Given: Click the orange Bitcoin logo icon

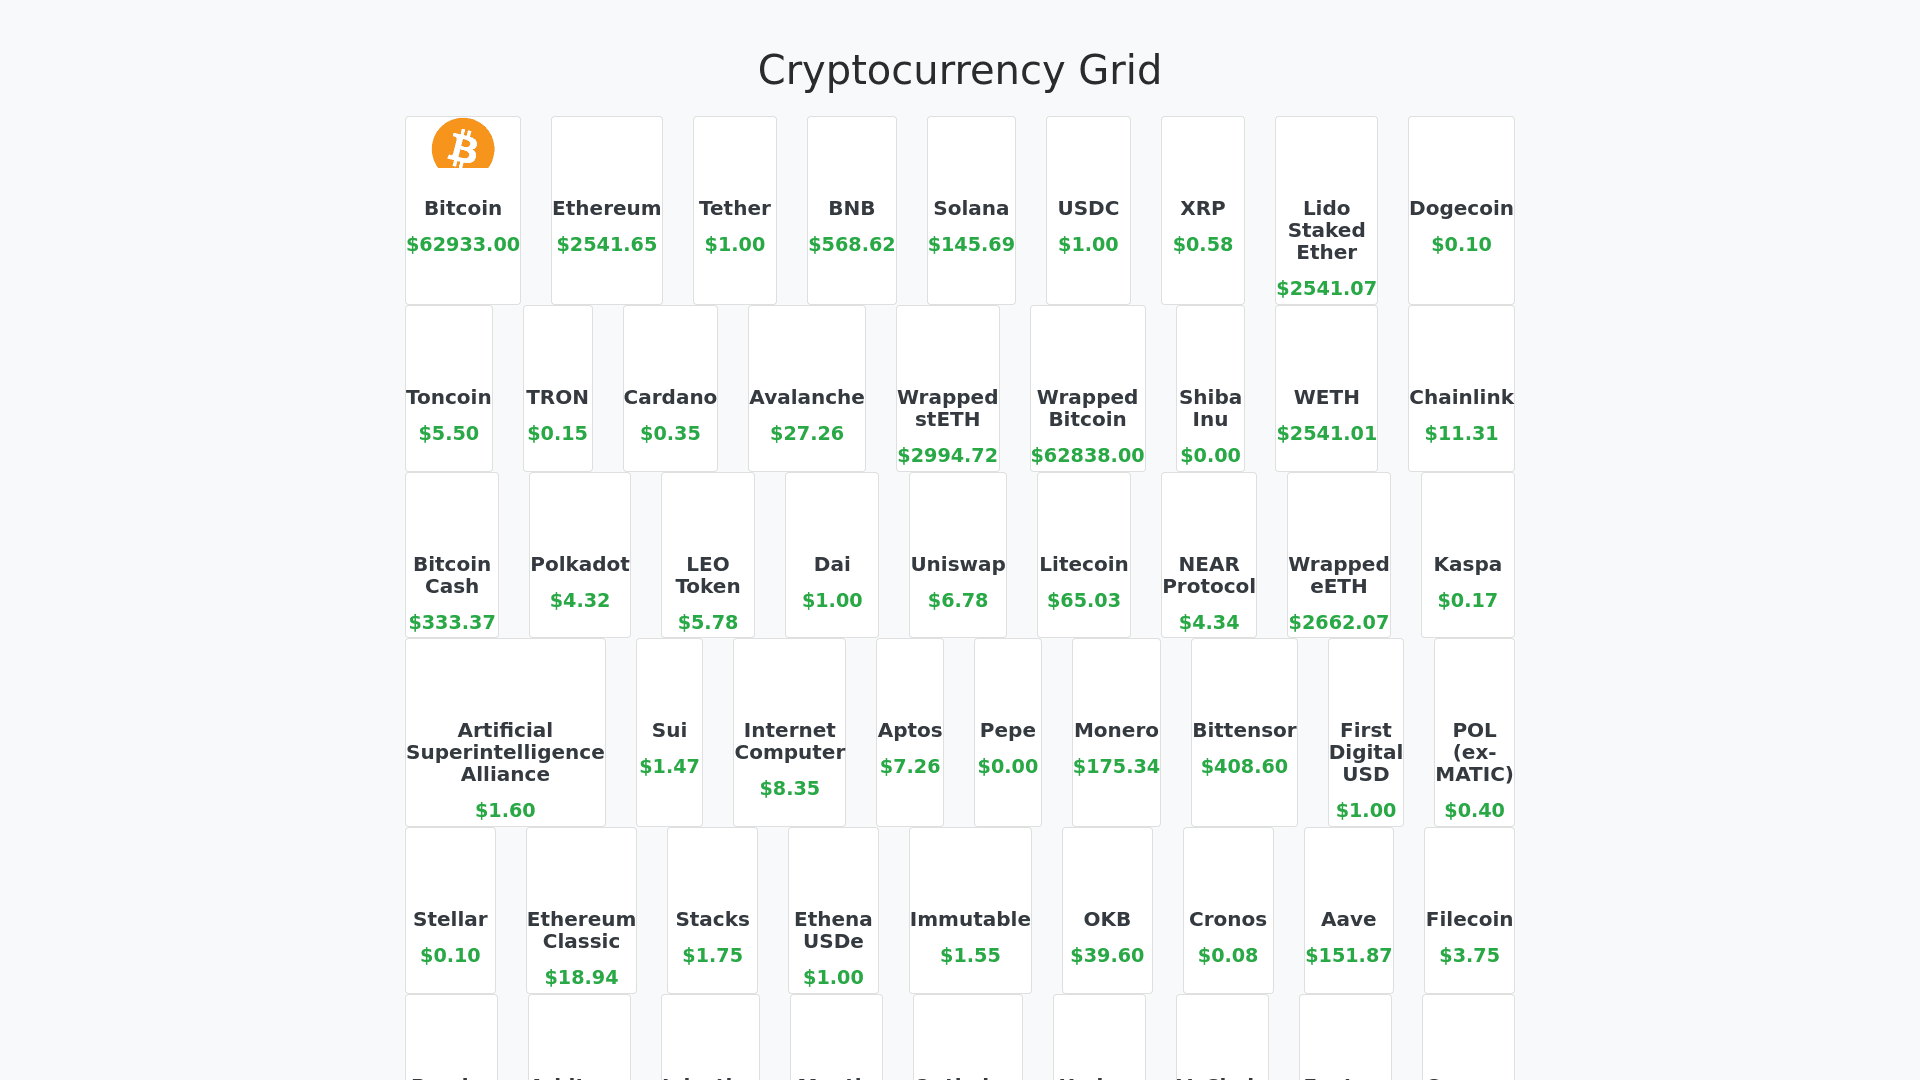Looking at the screenshot, I should pyautogui.click(x=463, y=145).
